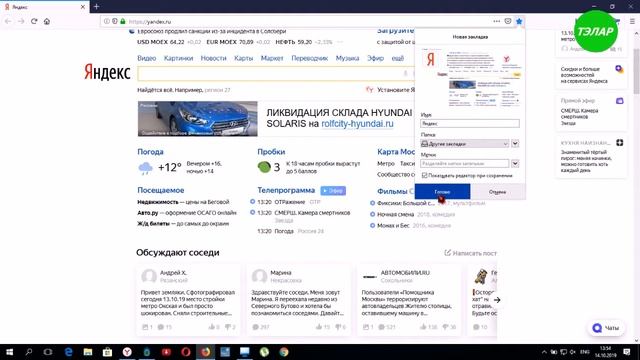The height and width of the screenshot is (360, 640).
Task: Open Погода section heading
Action: pos(150,152)
